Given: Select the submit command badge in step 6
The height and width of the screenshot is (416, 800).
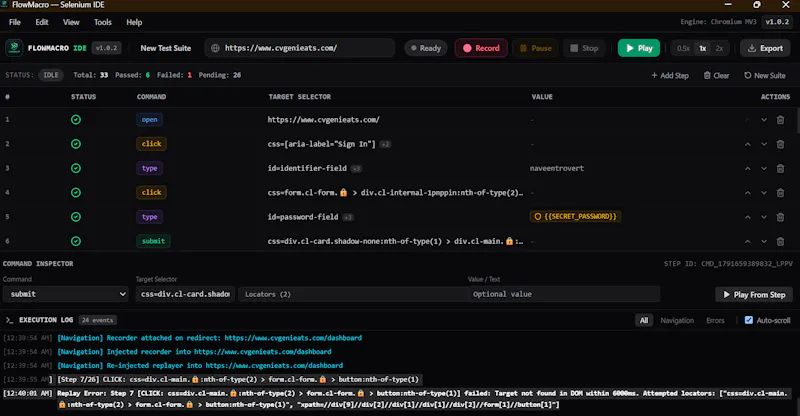Looking at the screenshot, I should tap(153, 241).
